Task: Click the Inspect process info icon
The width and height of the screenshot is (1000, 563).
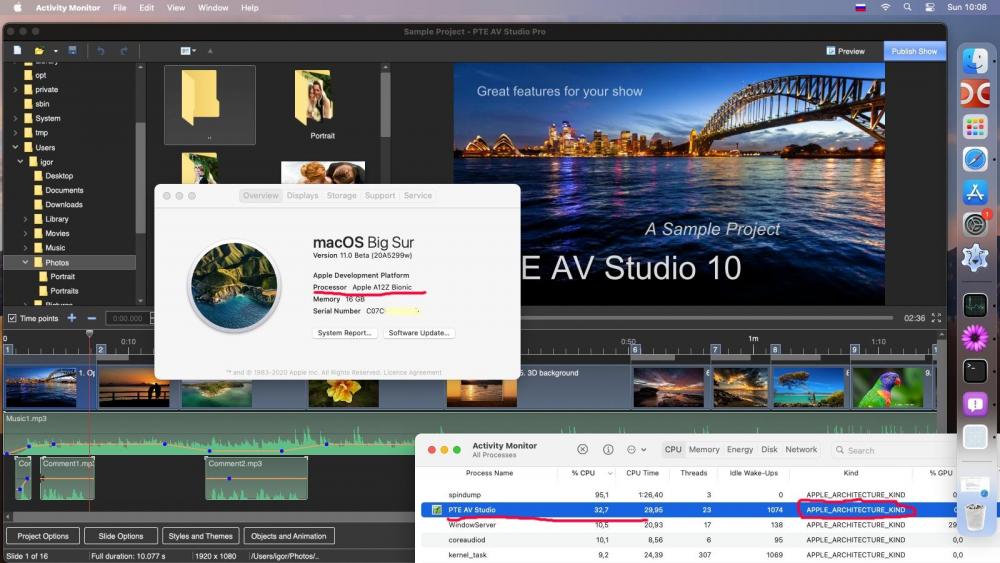Action: click(607, 450)
